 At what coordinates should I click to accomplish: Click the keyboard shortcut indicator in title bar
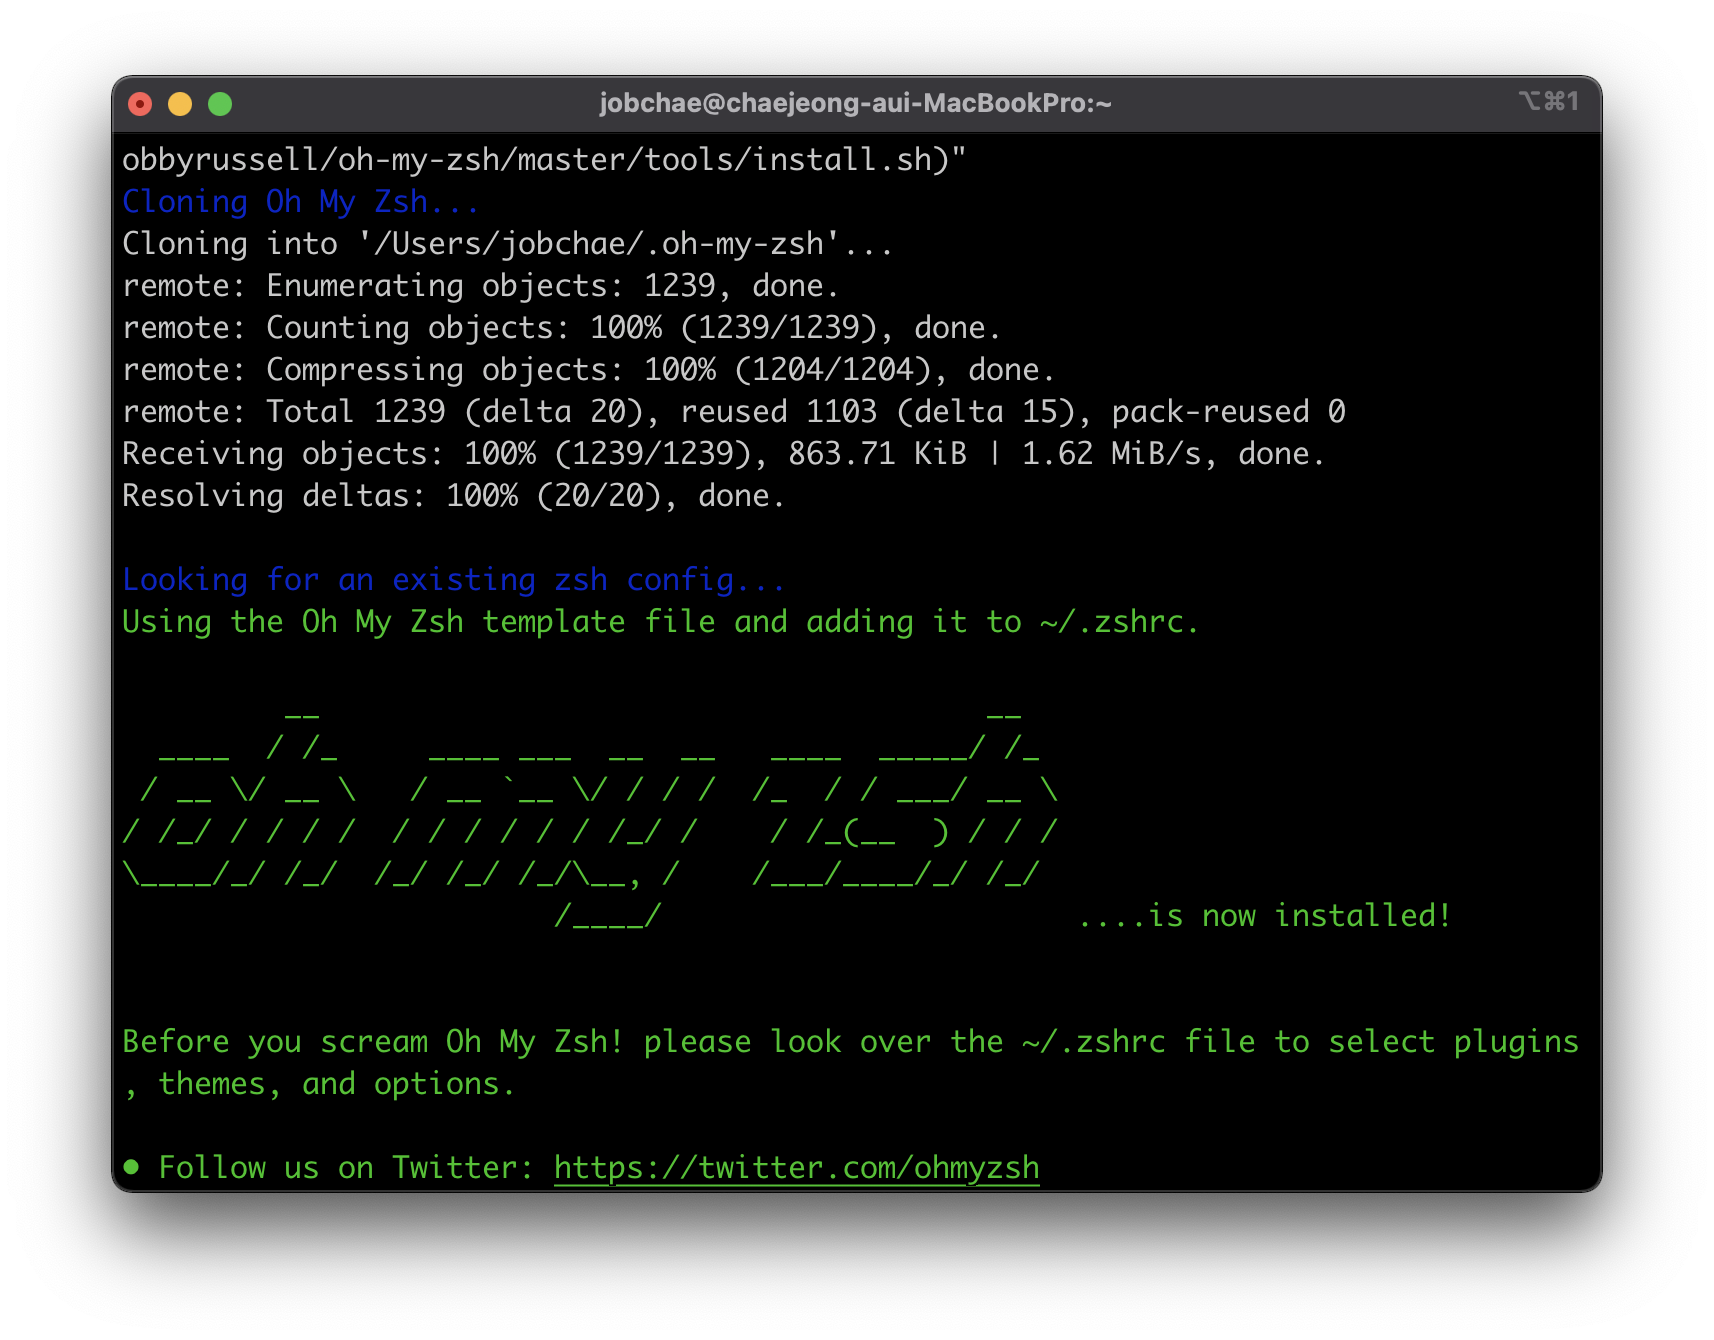(x=1548, y=101)
